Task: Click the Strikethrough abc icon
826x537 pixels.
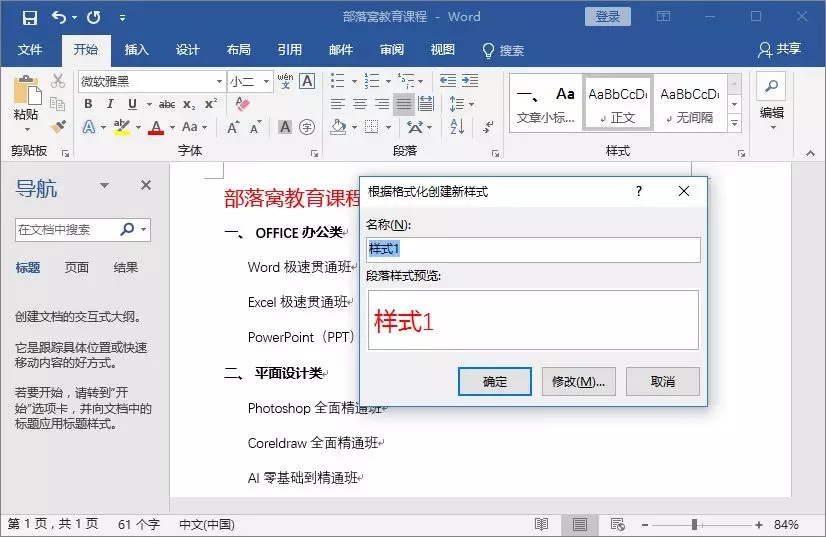Action: [x=167, y=104]
